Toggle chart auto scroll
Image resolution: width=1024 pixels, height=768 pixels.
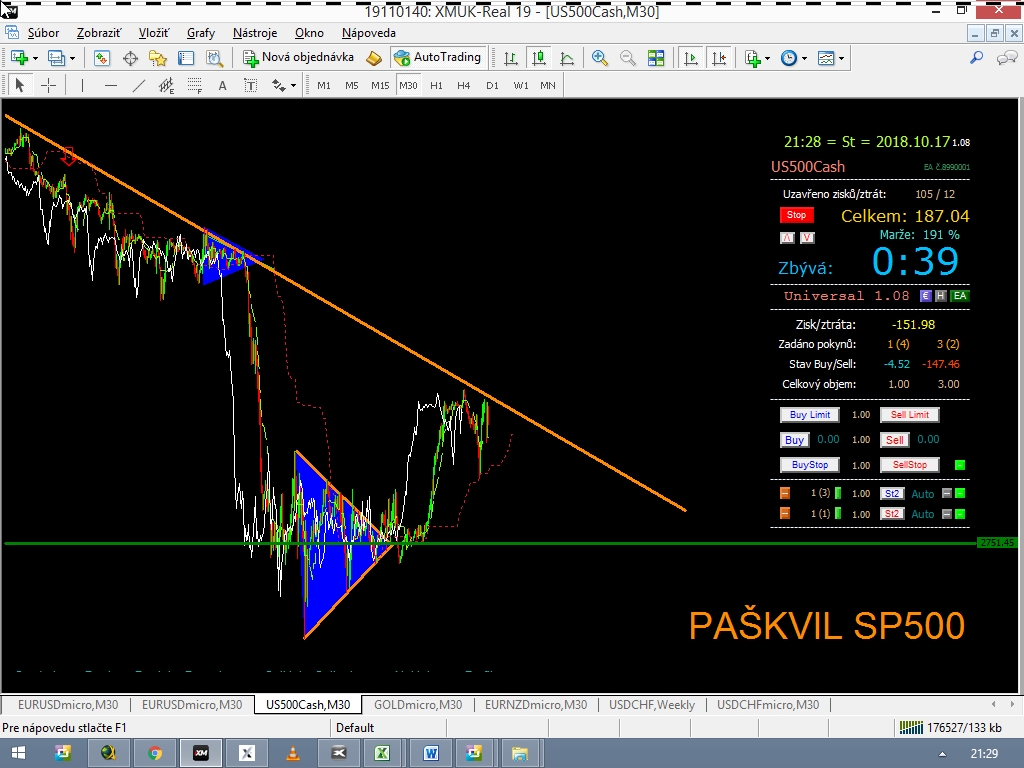[x=690, y=58]
